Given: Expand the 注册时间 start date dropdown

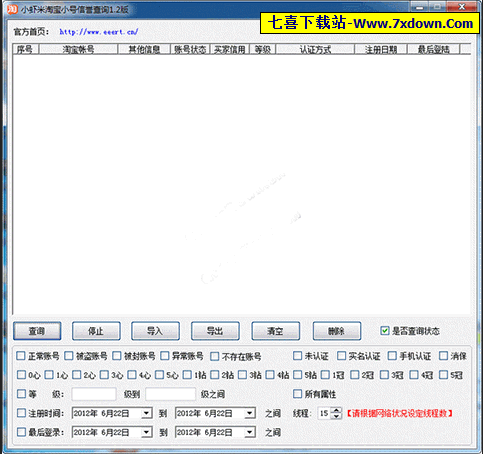Looking at the screenshot, I should coord(146,413).
